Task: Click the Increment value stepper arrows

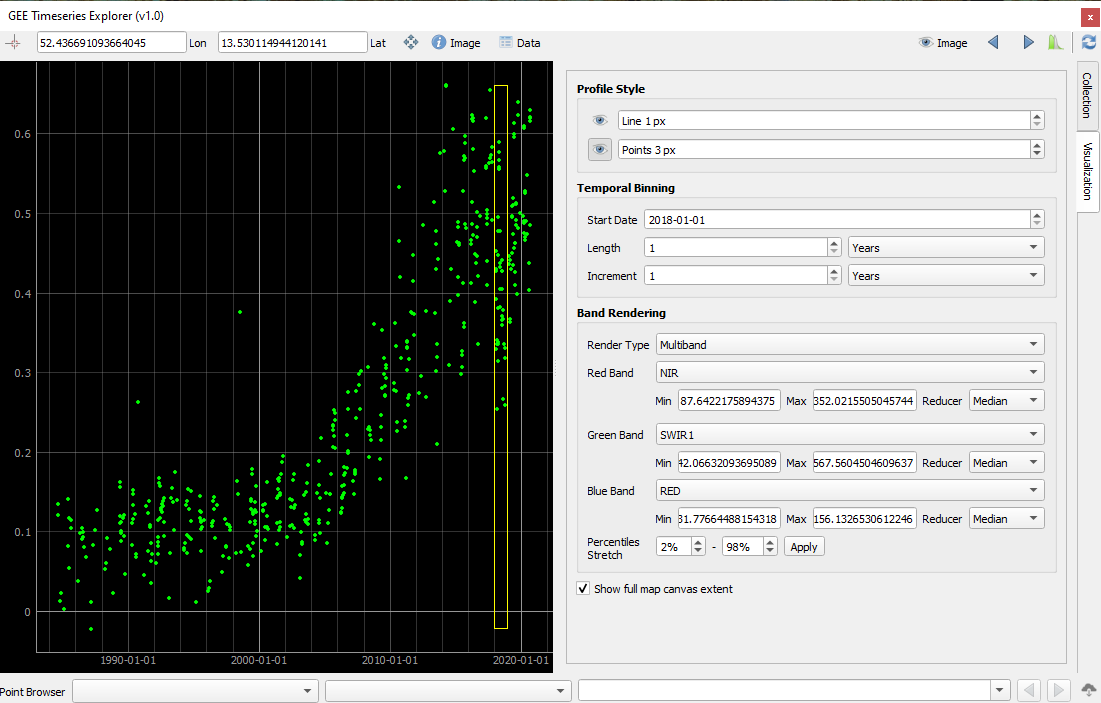Action: 834,276
